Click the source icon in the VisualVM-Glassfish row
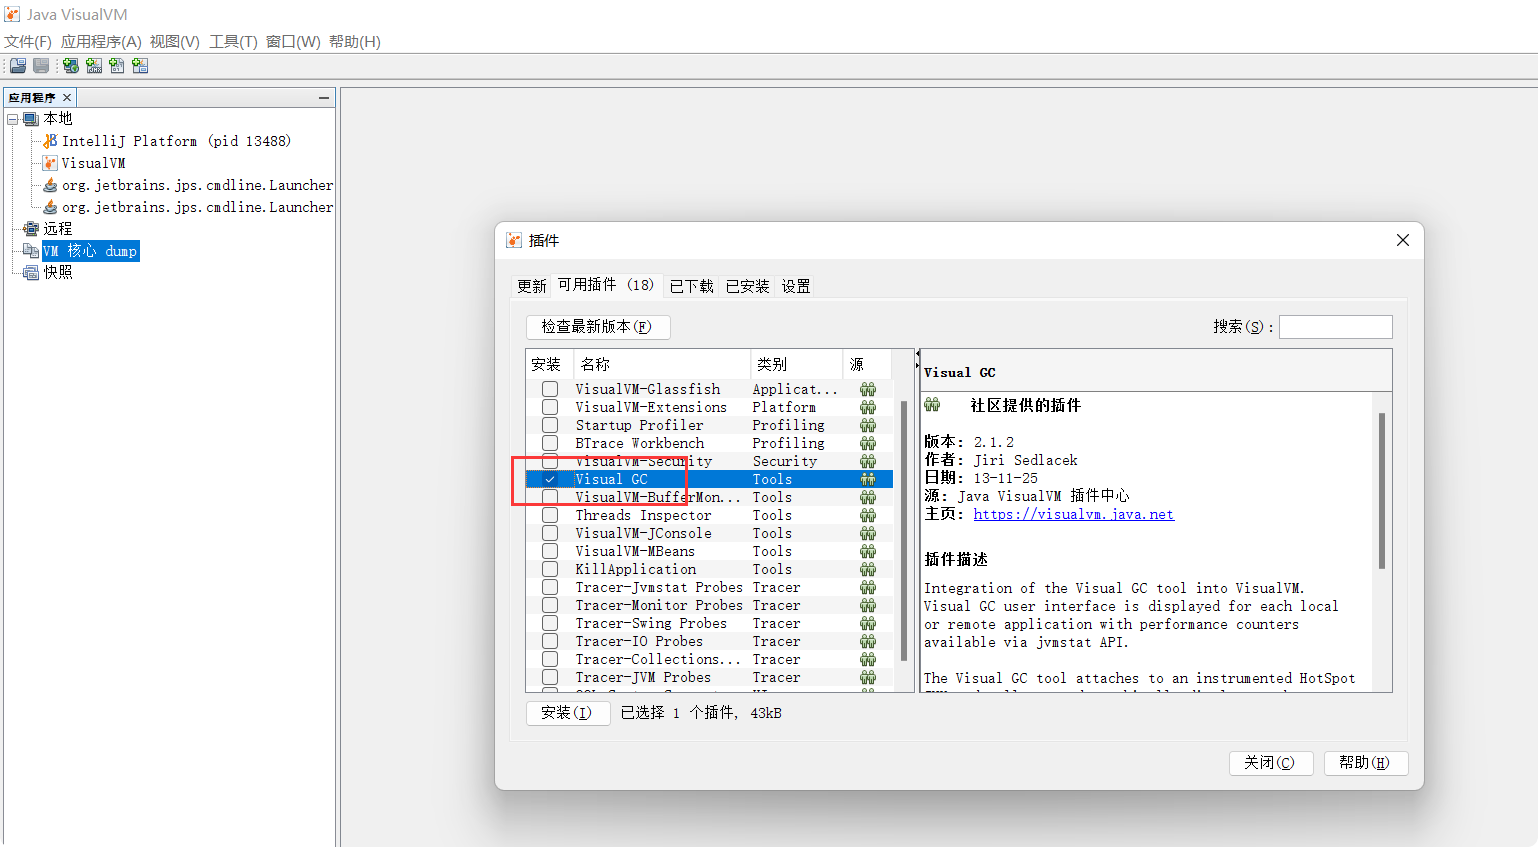Image resolution: width=1538 pixels, height=847 pixels. pyautogui.click(x=868, y=389)
